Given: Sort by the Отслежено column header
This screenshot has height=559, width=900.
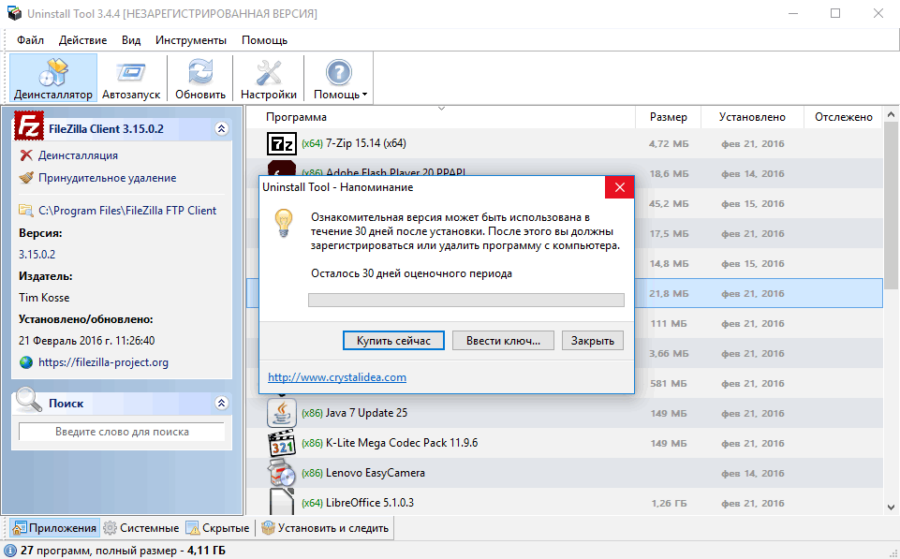Looking at the screenshot, I should 843,117.
